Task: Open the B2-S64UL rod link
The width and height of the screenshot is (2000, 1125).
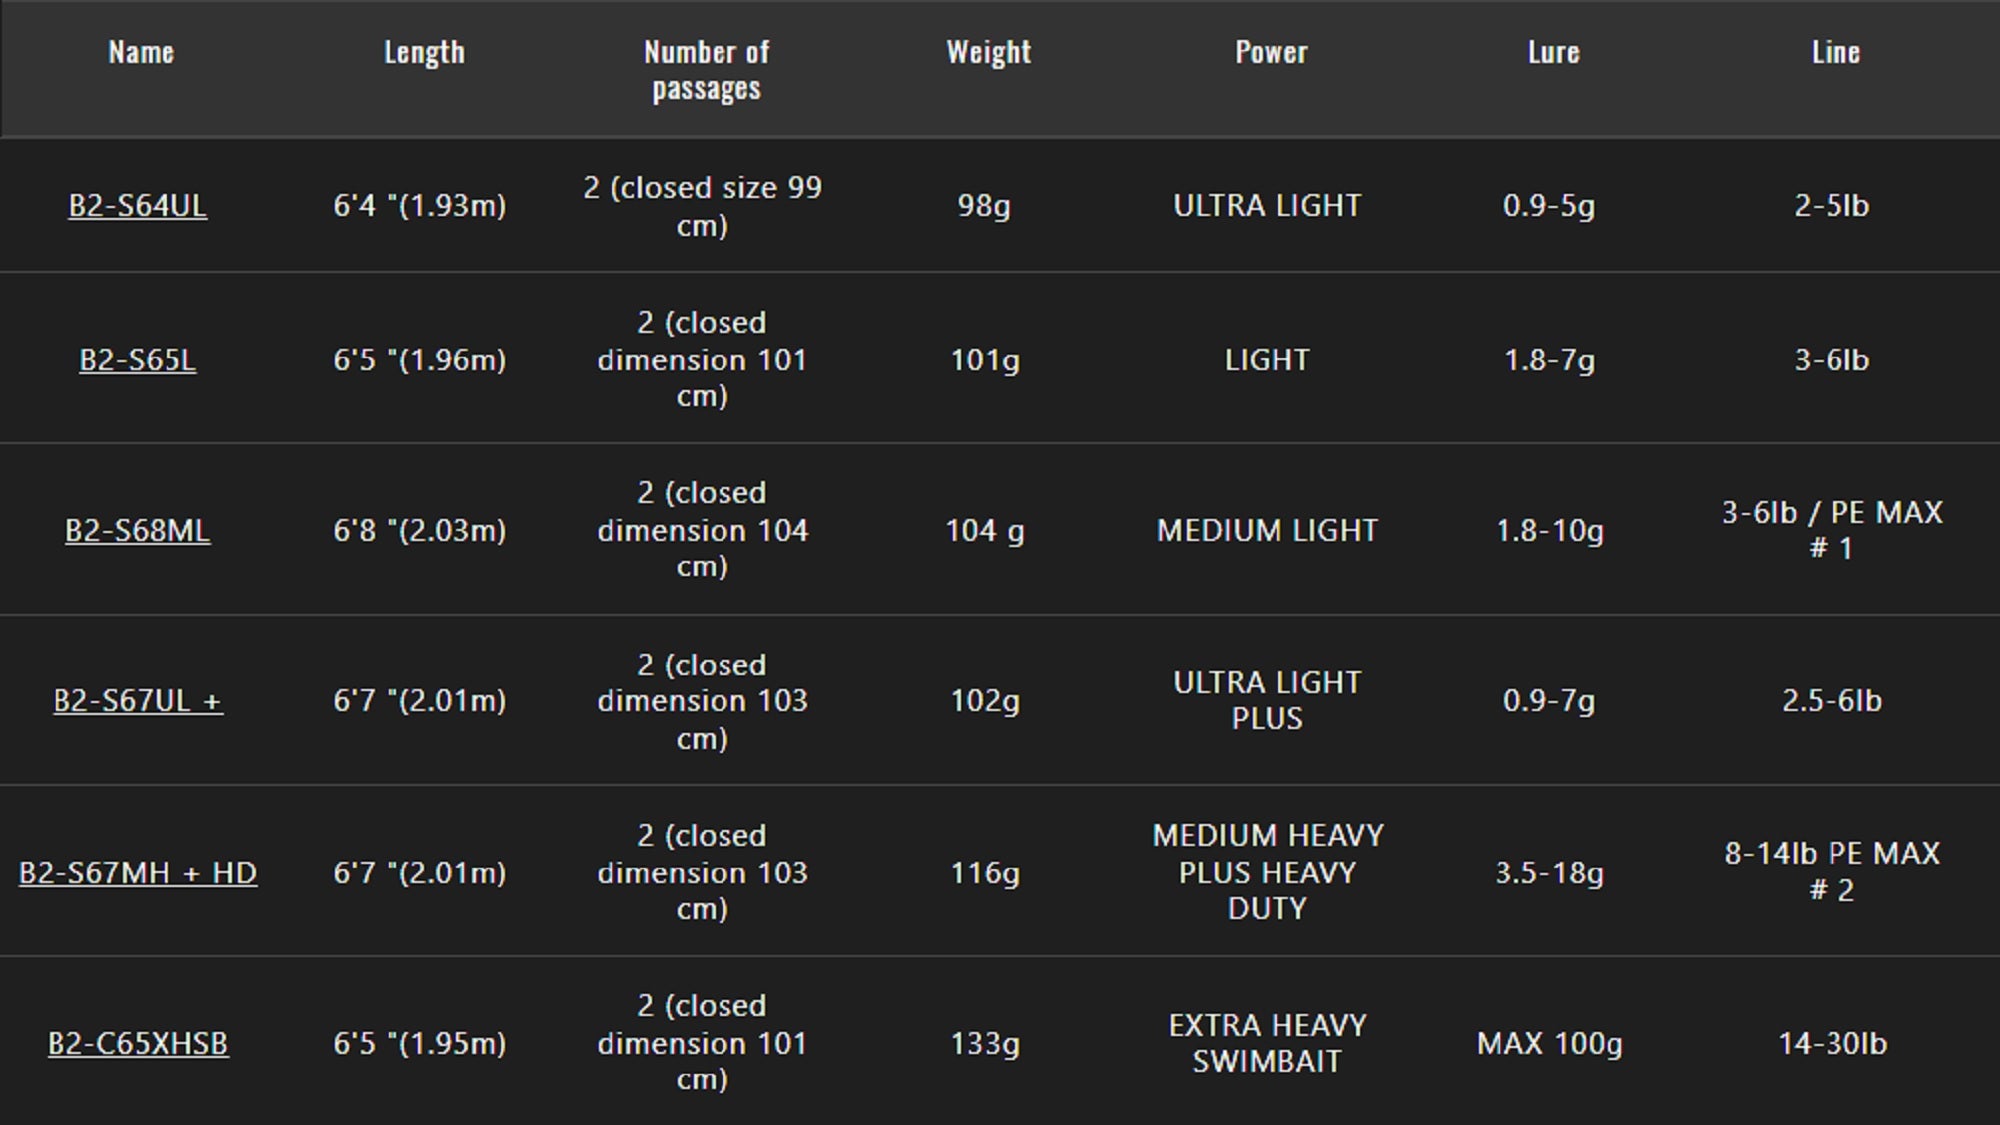Action: pyautogui.click(x=138, y=206)
